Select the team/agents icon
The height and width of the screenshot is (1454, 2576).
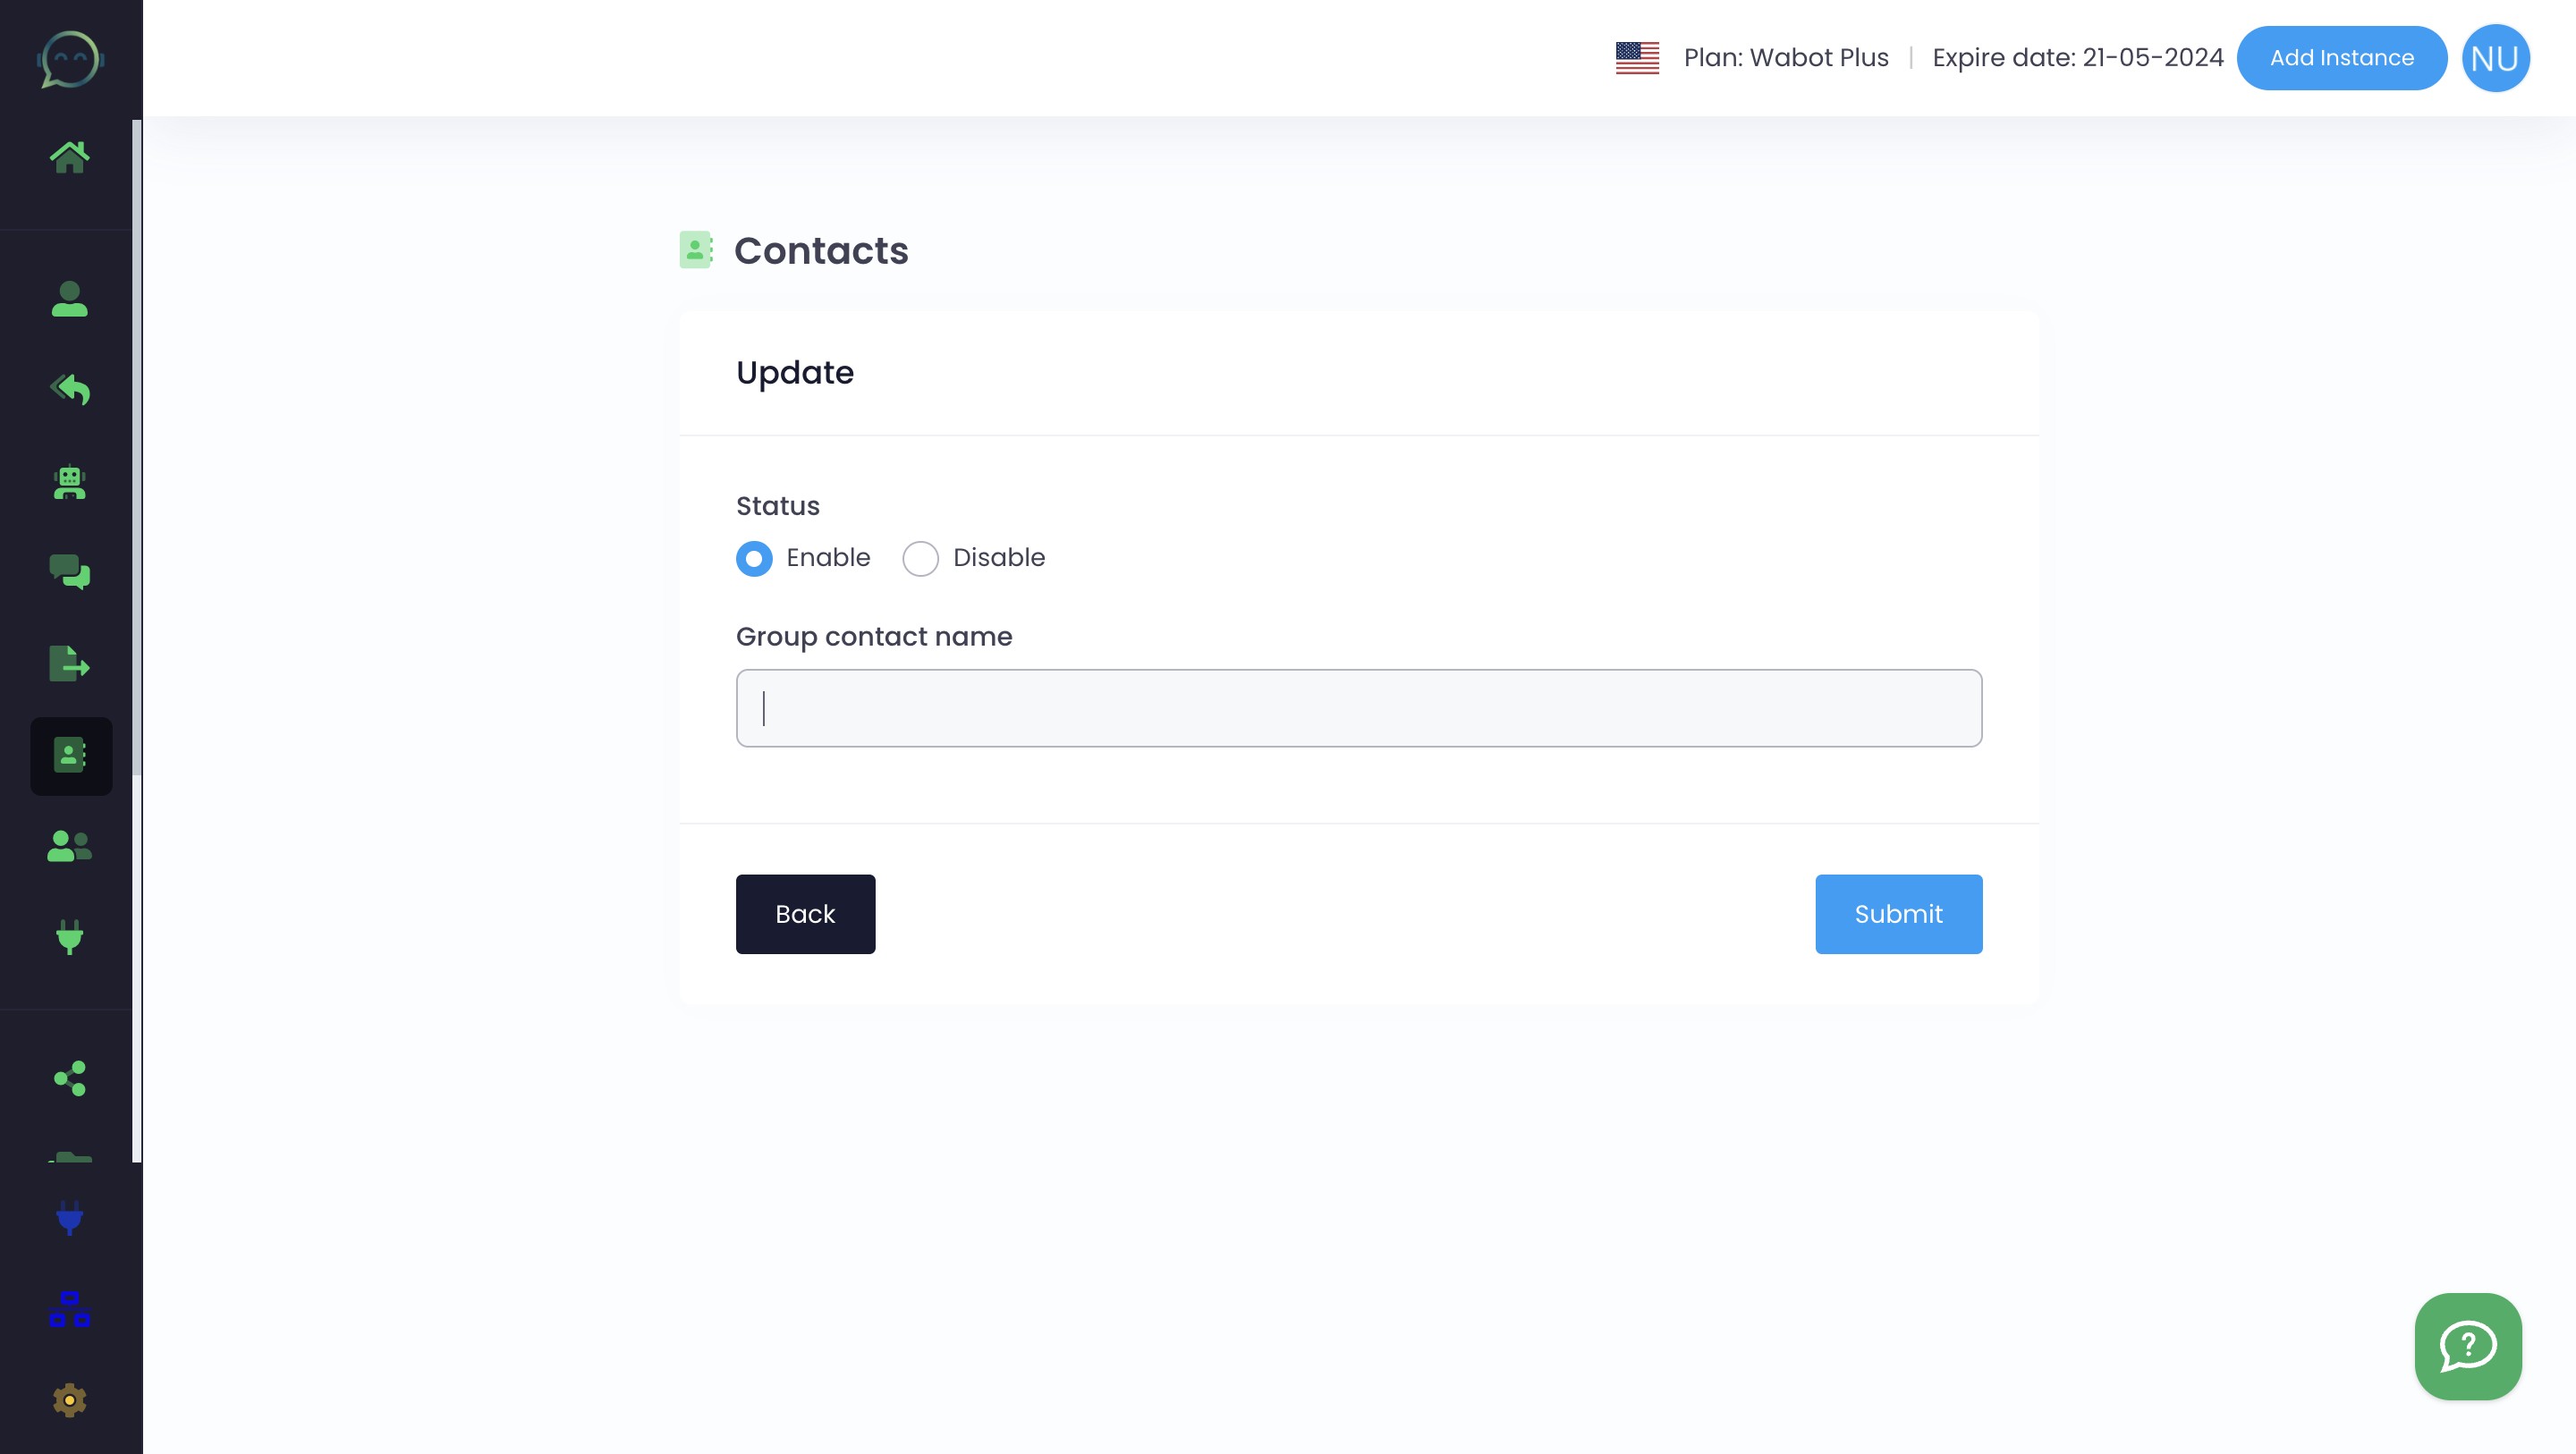click(71, 848)
